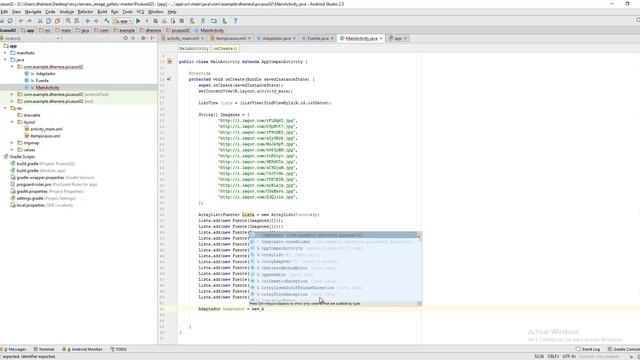The height and width of the screenshot is (360, 640).
Task: Click the Replace icon in toolbar
Action: [x=77, y=21]
